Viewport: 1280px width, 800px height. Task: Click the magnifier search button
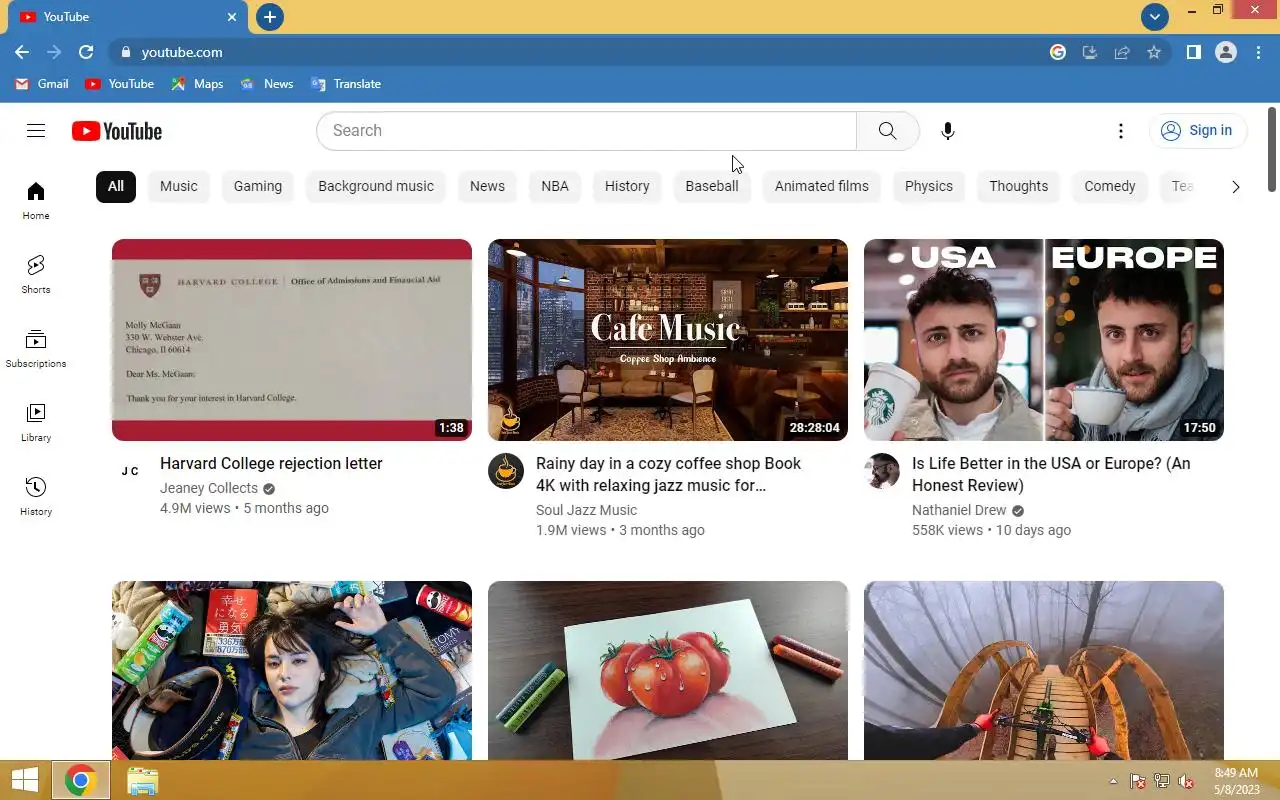[888, 131]
